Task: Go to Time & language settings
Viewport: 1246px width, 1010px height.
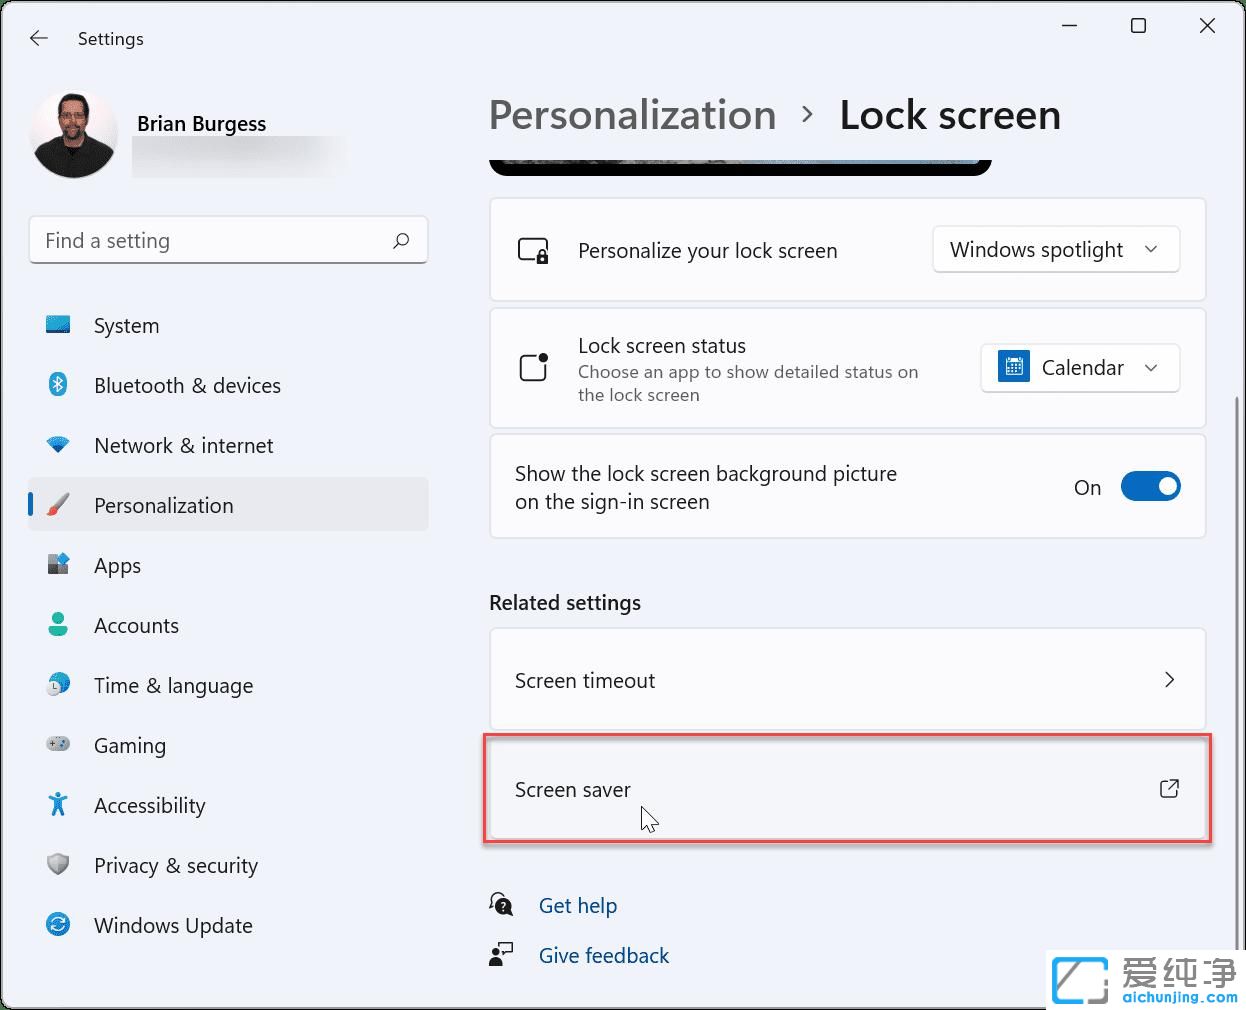Action: pyautogui.click(x=173, y=686)
